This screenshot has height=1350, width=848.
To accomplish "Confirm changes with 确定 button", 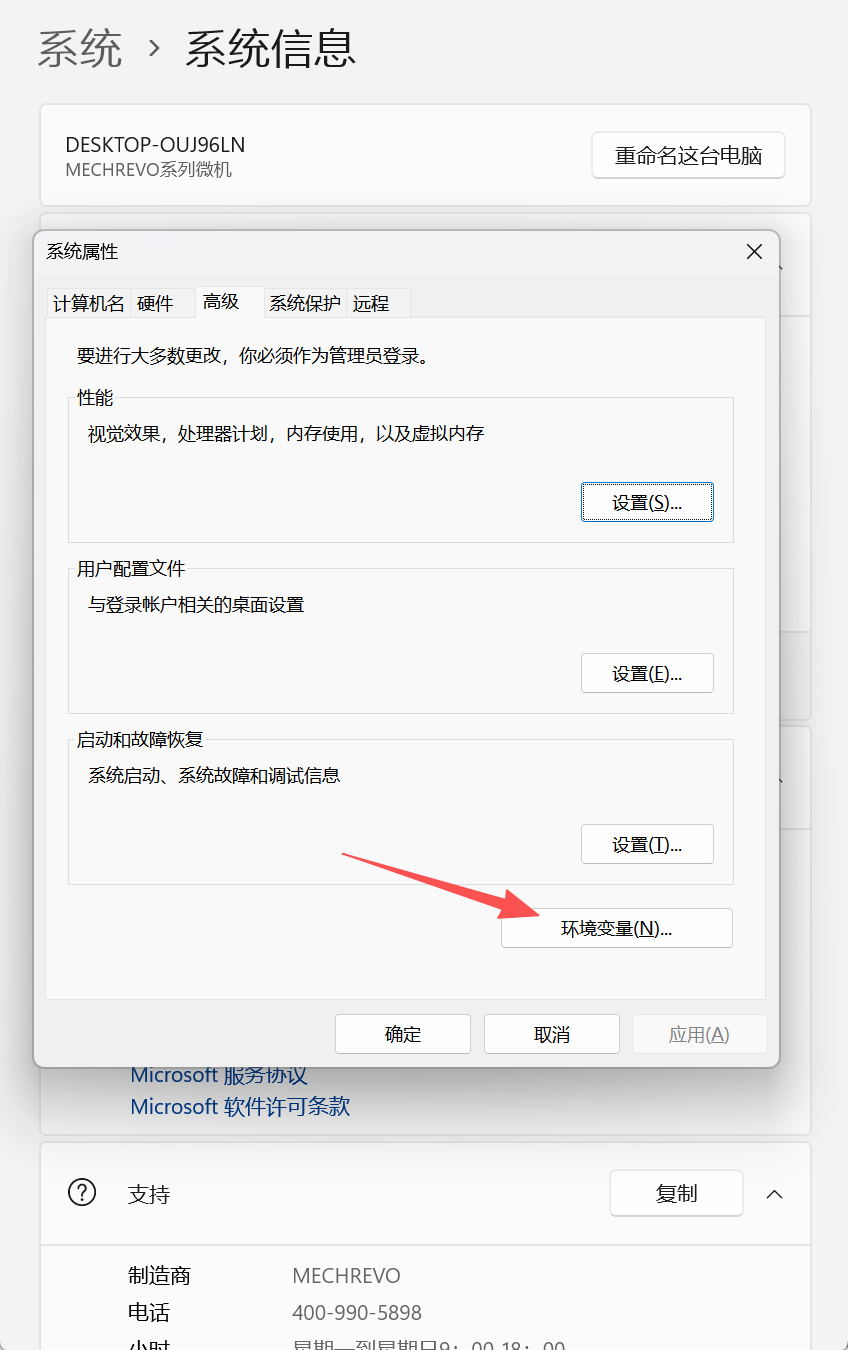I will [x=402, y=1033].
